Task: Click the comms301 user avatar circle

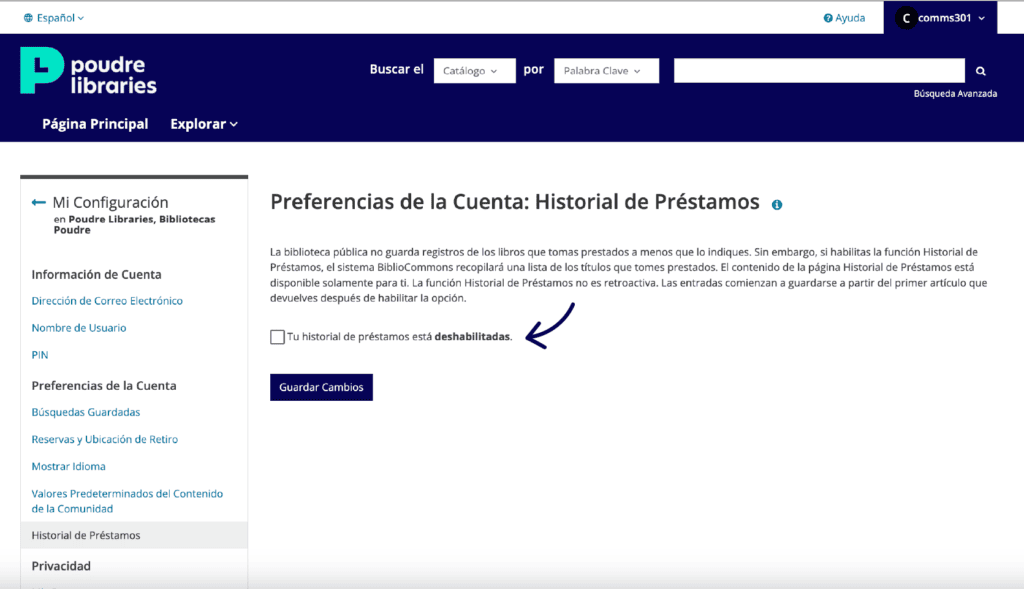Action: tap(906, 18)
